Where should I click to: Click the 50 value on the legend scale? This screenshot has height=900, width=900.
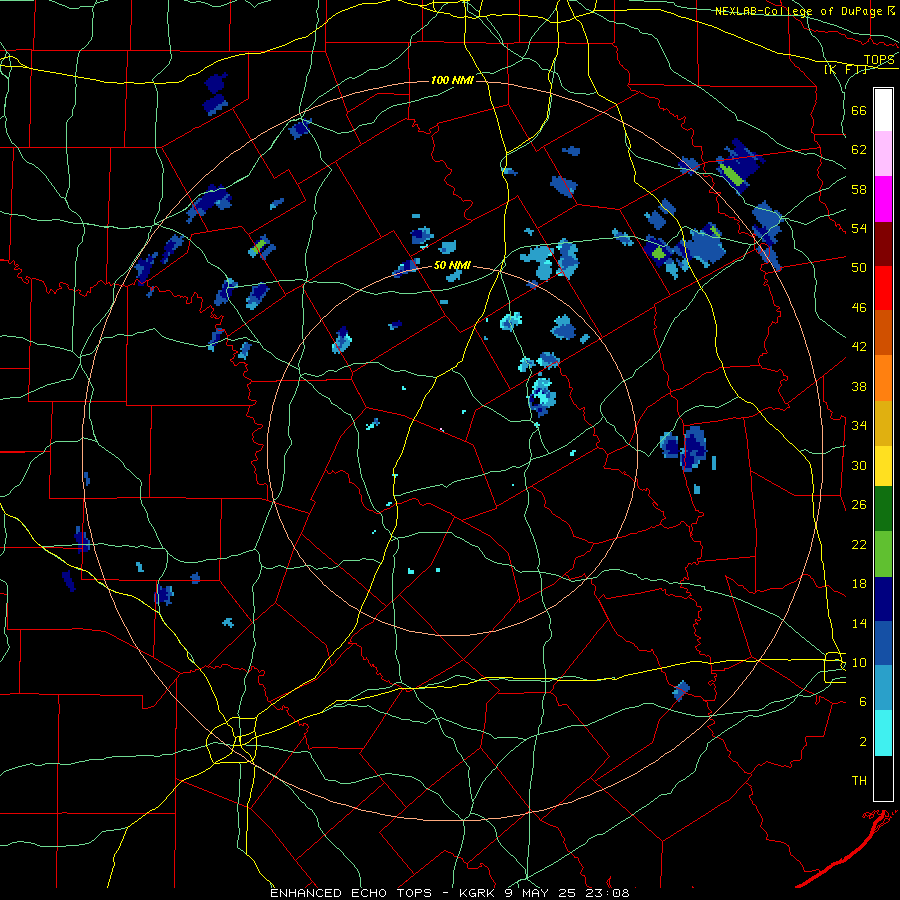[859, 268]
